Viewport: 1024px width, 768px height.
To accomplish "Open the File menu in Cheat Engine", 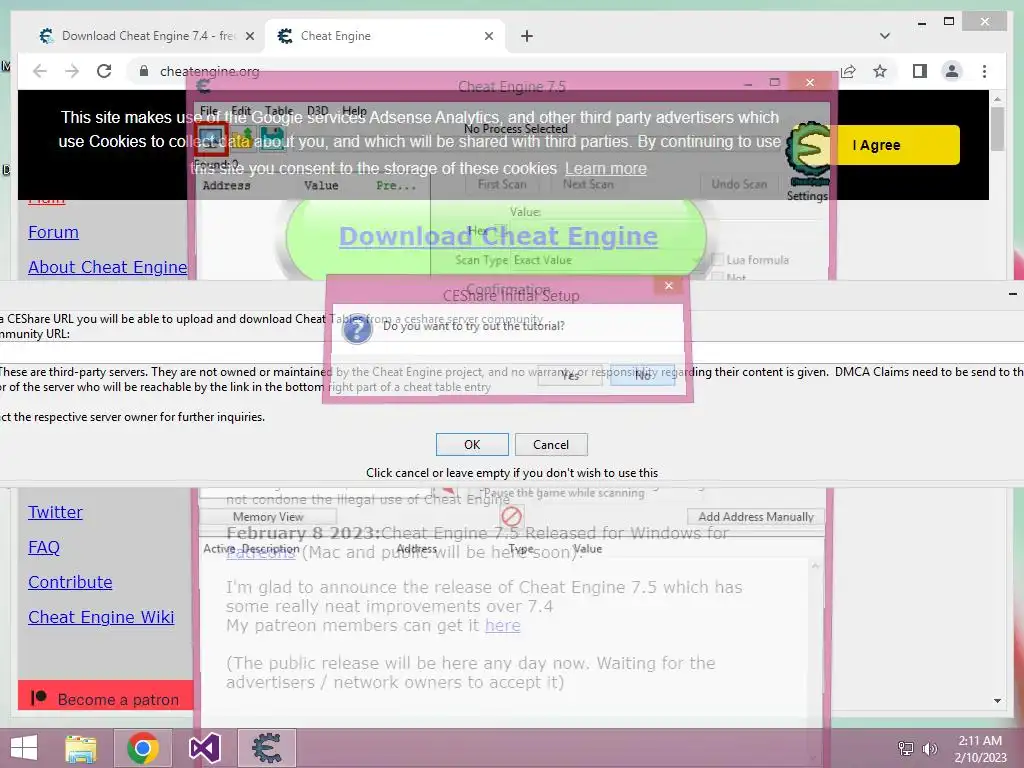I will pyautogui.click(x=209, y=110).
